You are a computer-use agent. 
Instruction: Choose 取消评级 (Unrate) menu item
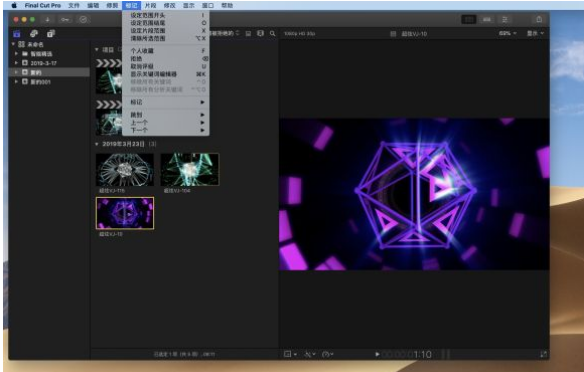(166, 66)
